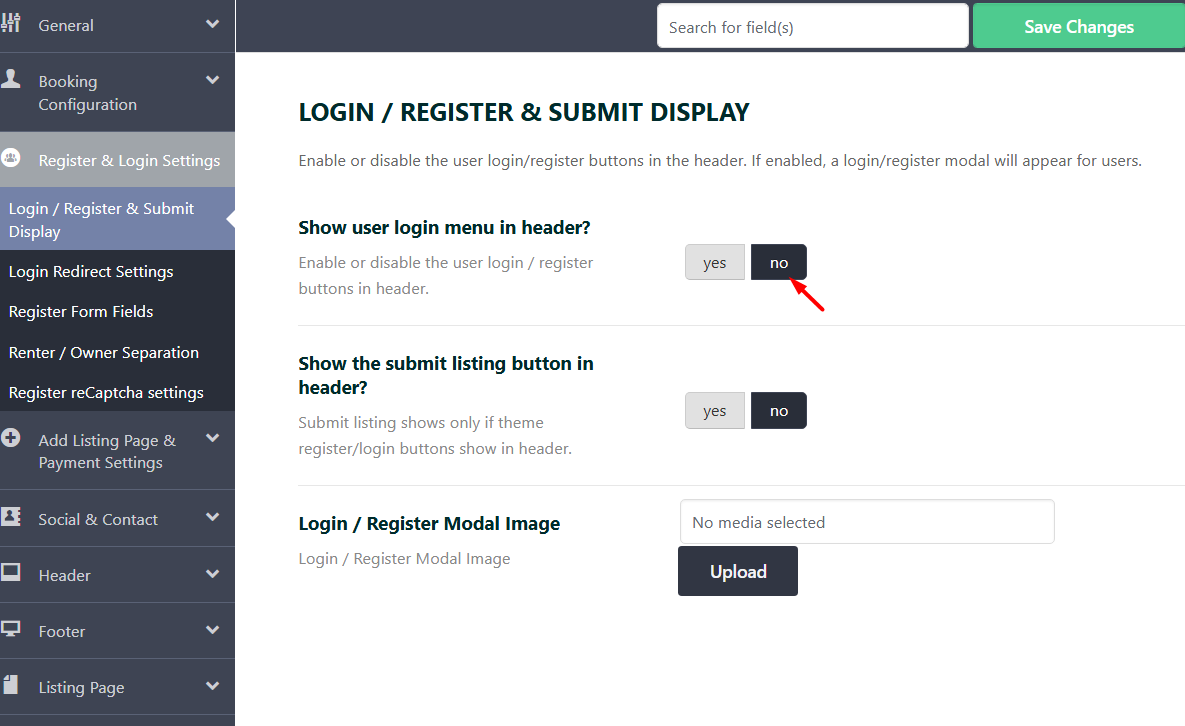Expand the Booking Configuration chevron
Screen dimensions: 1185x726
pyautogui.click(x=212, y=80)
